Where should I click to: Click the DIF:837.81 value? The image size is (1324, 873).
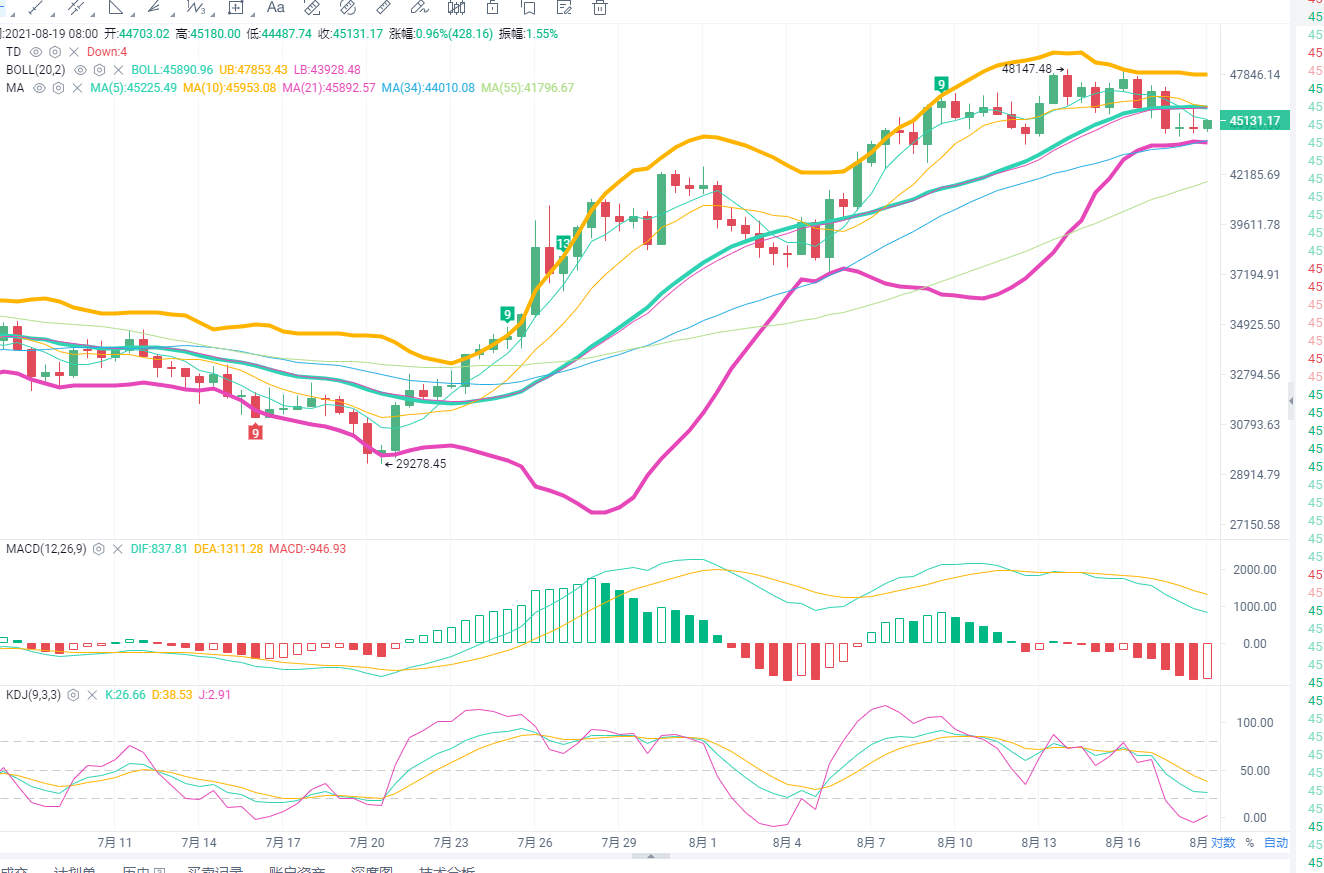coord(160,549)
